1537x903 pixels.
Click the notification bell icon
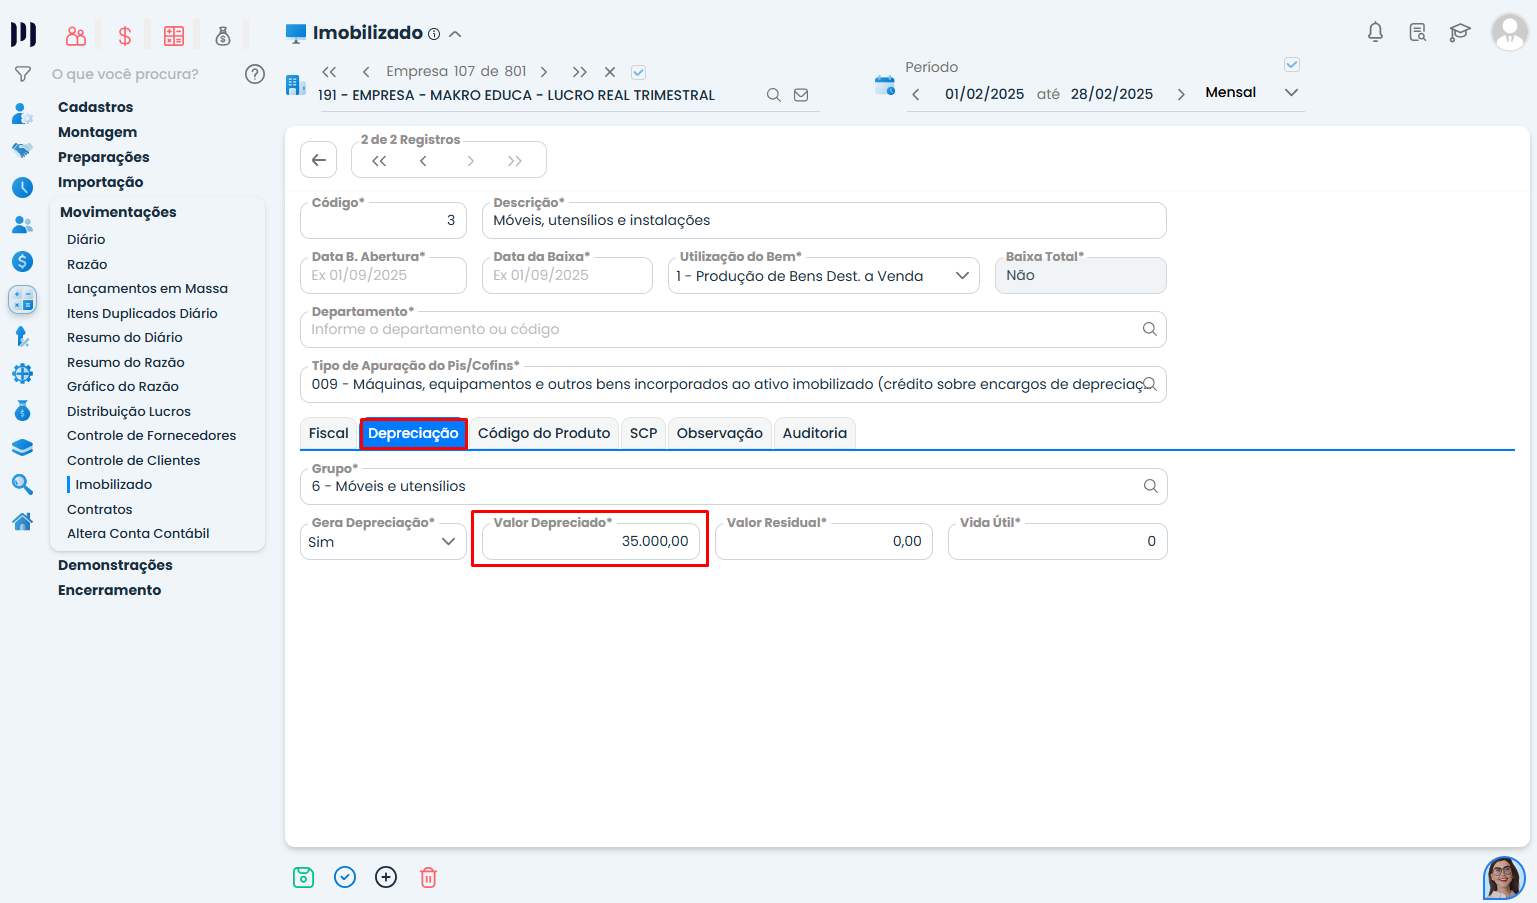1375,32
